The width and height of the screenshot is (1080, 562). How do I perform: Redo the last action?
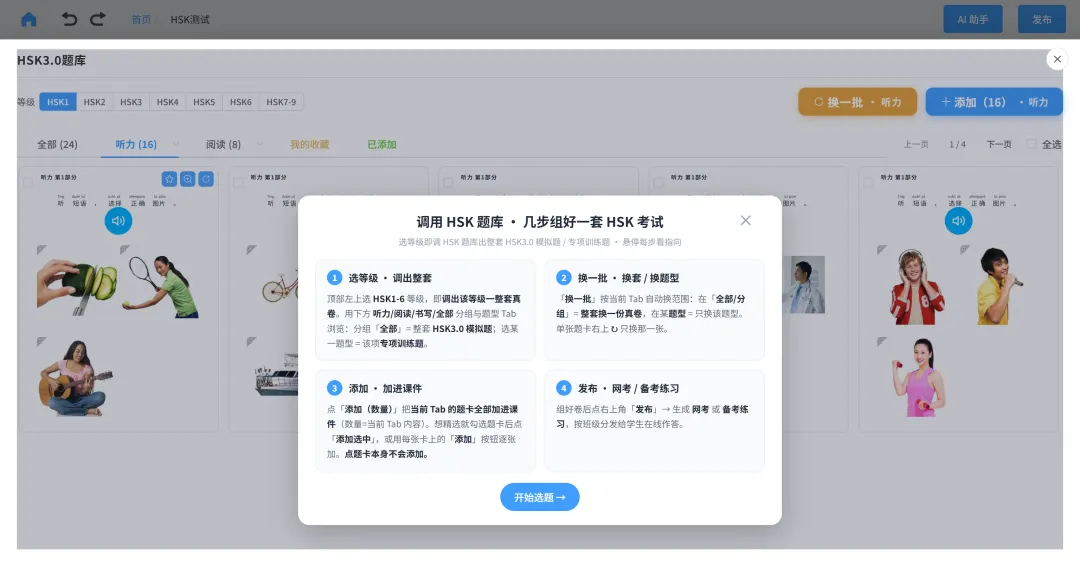(98, 19)
